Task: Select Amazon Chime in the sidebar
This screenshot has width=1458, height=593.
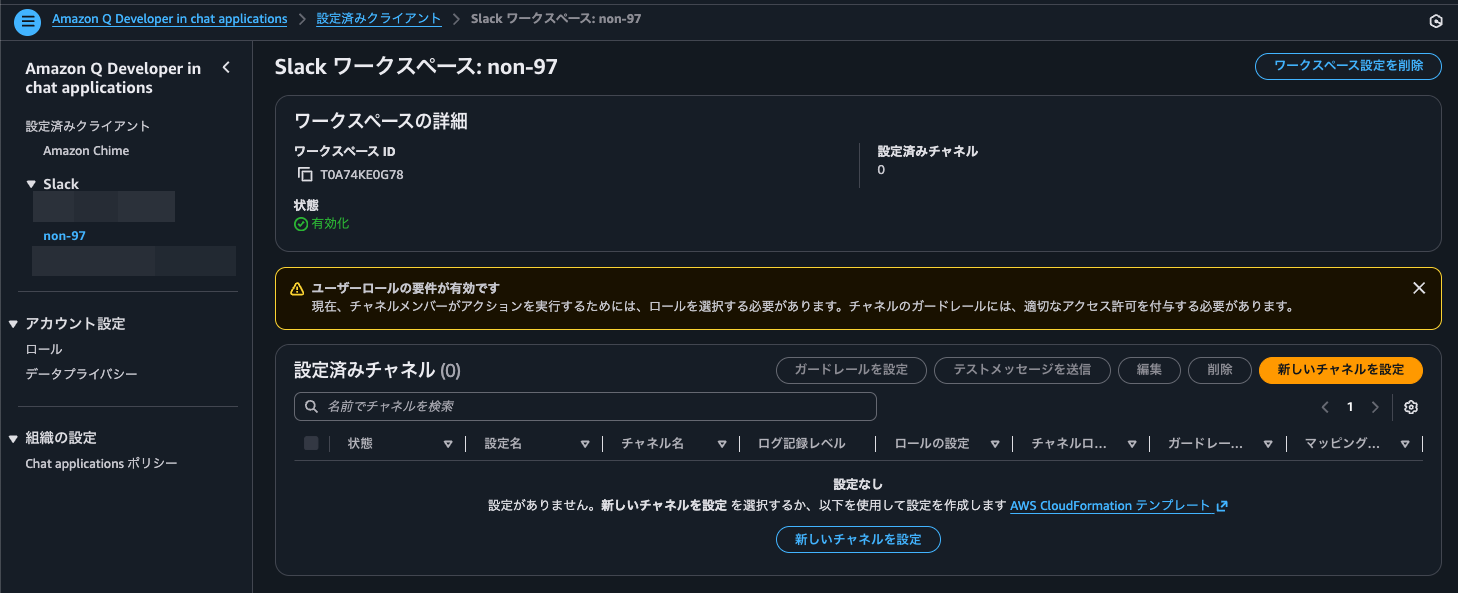Action: 84,150
